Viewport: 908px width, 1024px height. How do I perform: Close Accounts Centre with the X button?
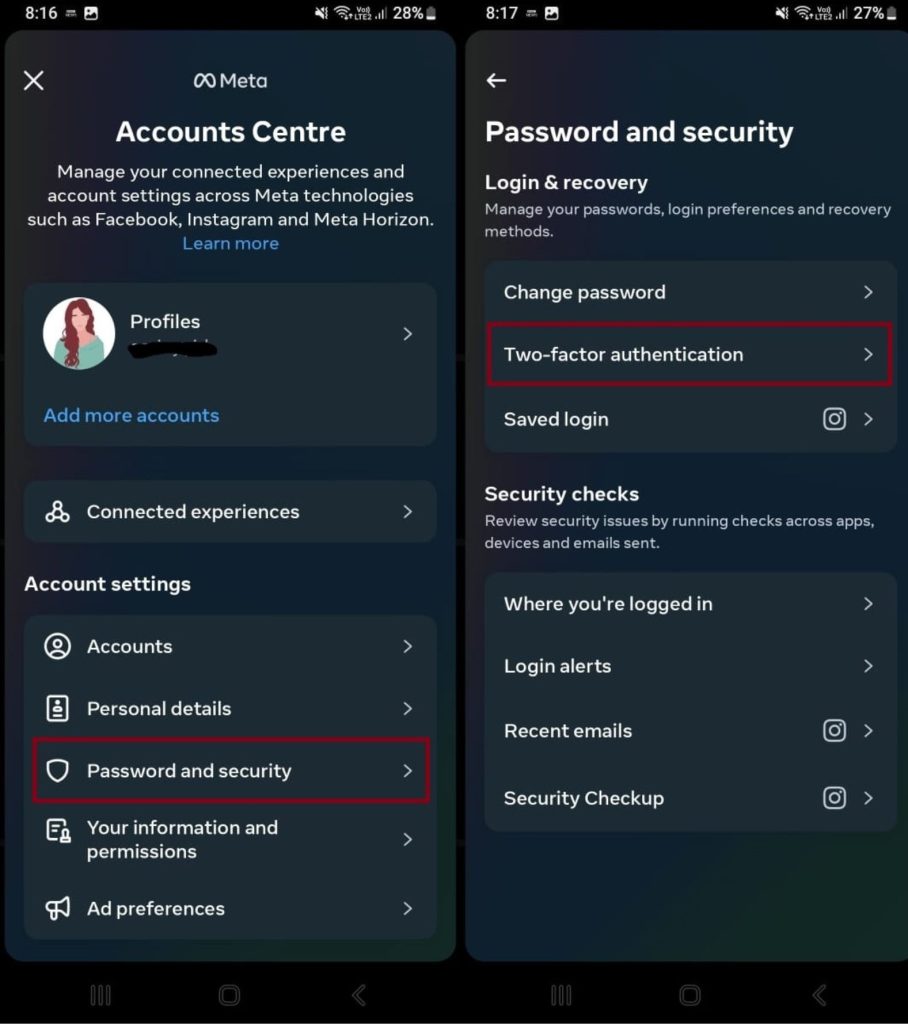(33, 81)
